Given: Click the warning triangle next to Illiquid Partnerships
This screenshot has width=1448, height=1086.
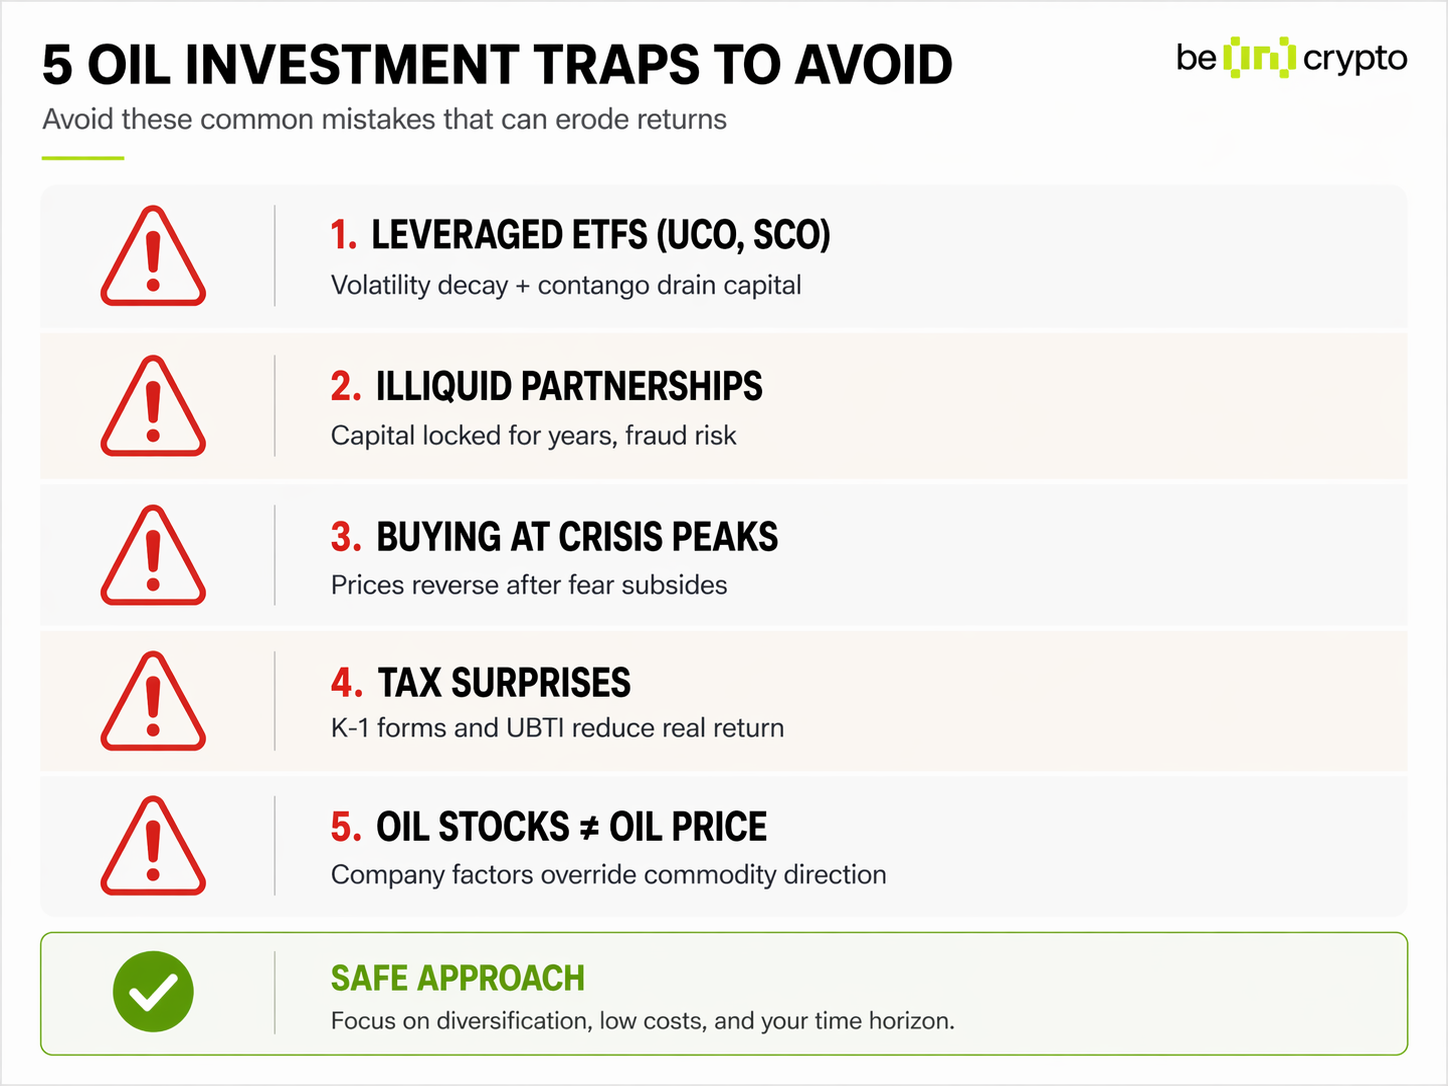Looking at the screenshot, I should [153, 409].
